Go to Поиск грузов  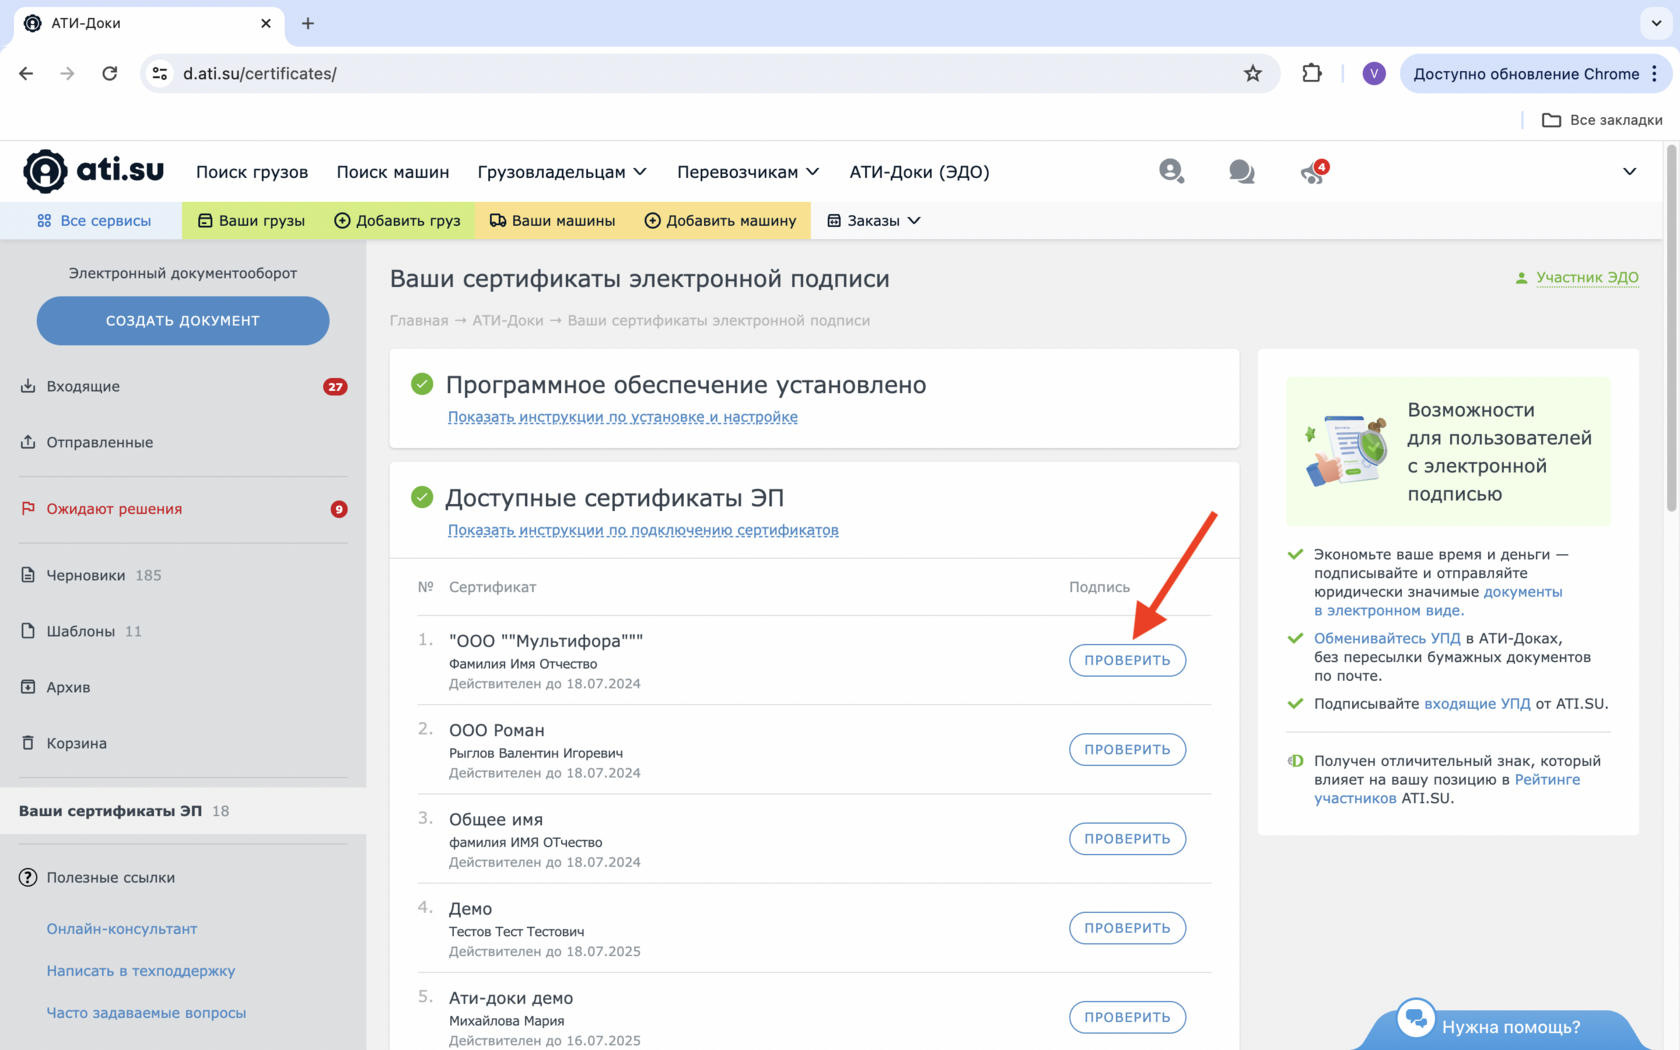tap(252, 172)
